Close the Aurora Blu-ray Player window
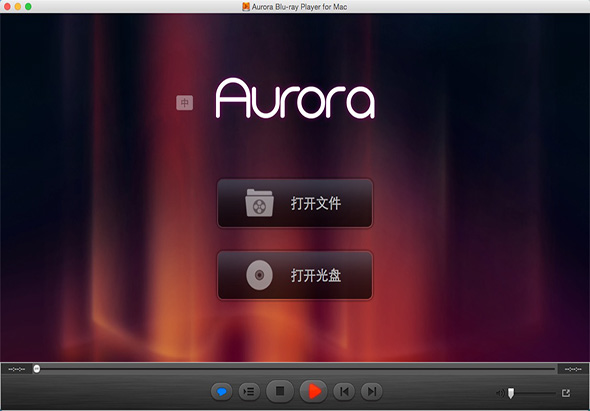 (7, 6)
